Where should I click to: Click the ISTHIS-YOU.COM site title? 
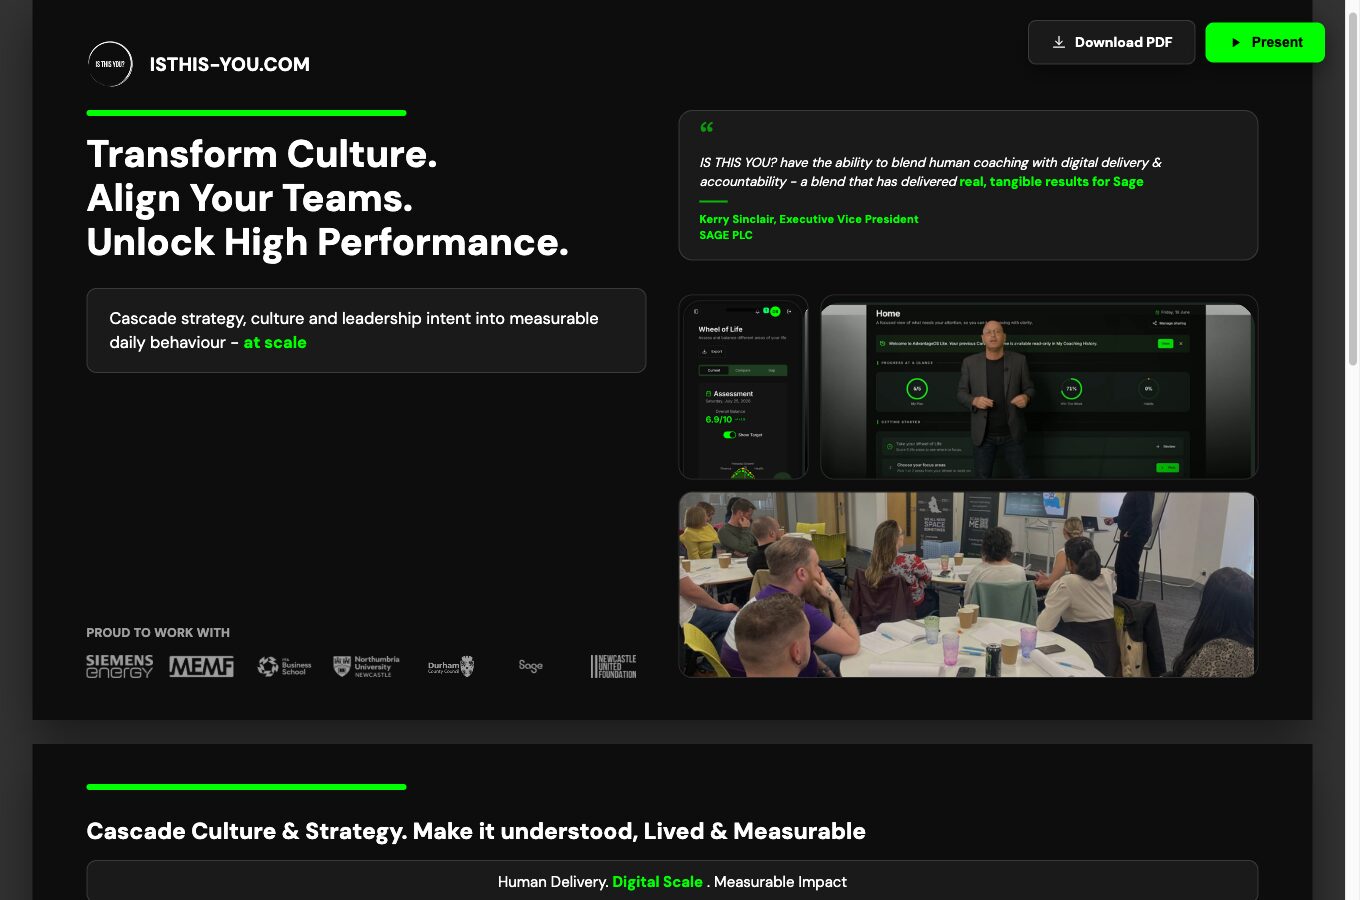(x=230, y=64)
